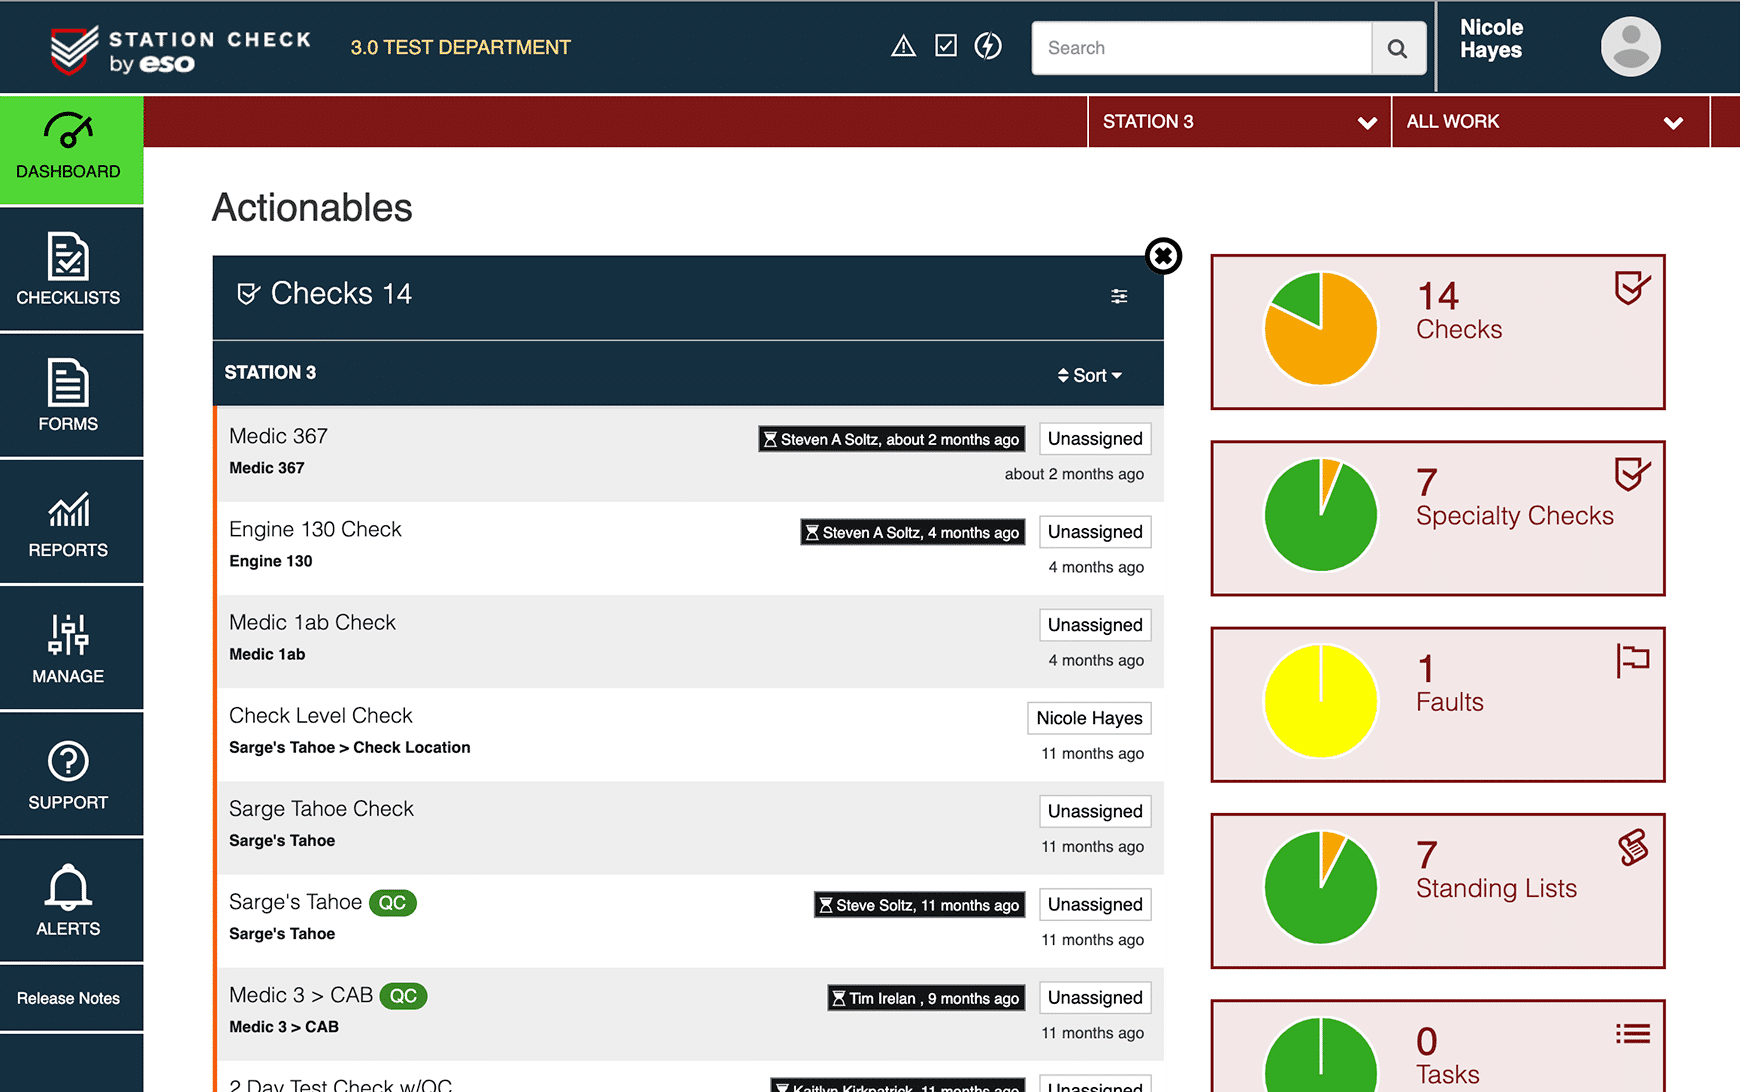Open Nicole Hayes profile avatar
1740x1092 pixels.
click(1630, 47)
